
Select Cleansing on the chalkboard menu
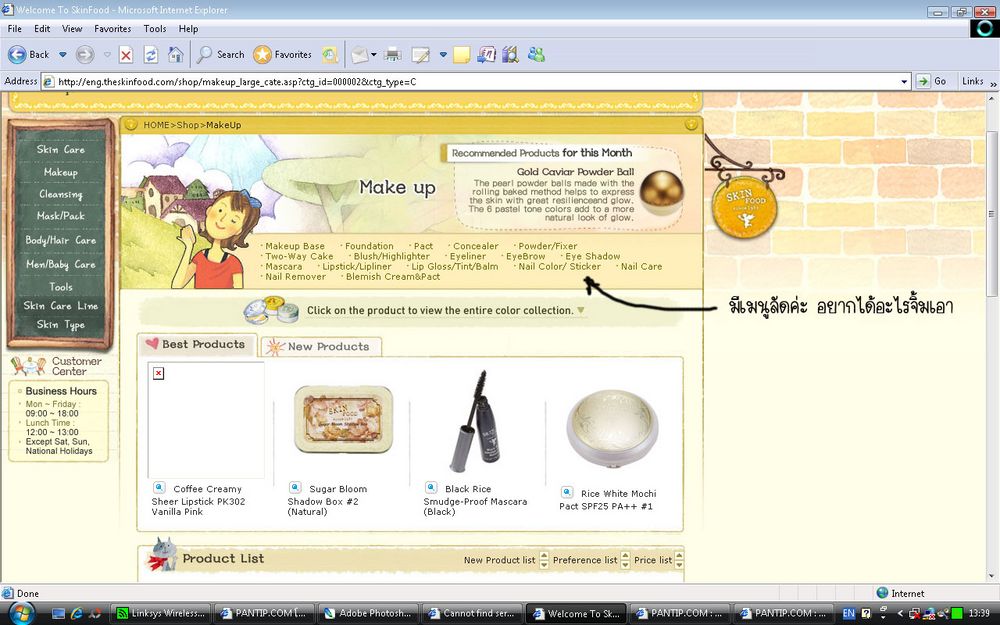[x=61, y=194]
